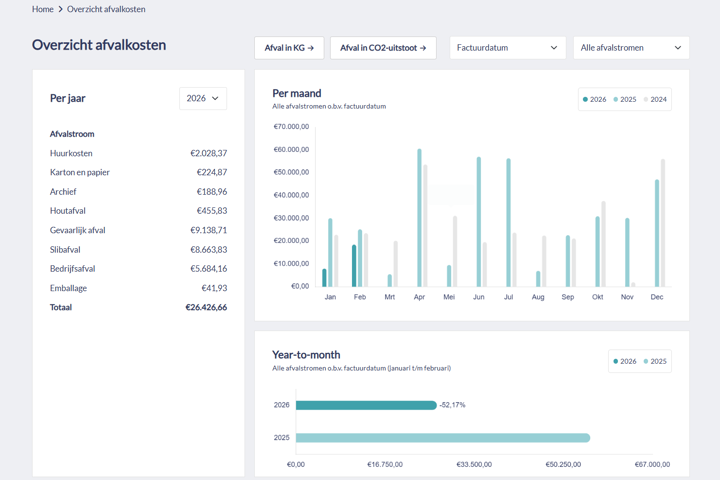The image size is (720, 480).
Task: Expand the Alle afvalstromen filter dropdown
Action: point(631,48)
